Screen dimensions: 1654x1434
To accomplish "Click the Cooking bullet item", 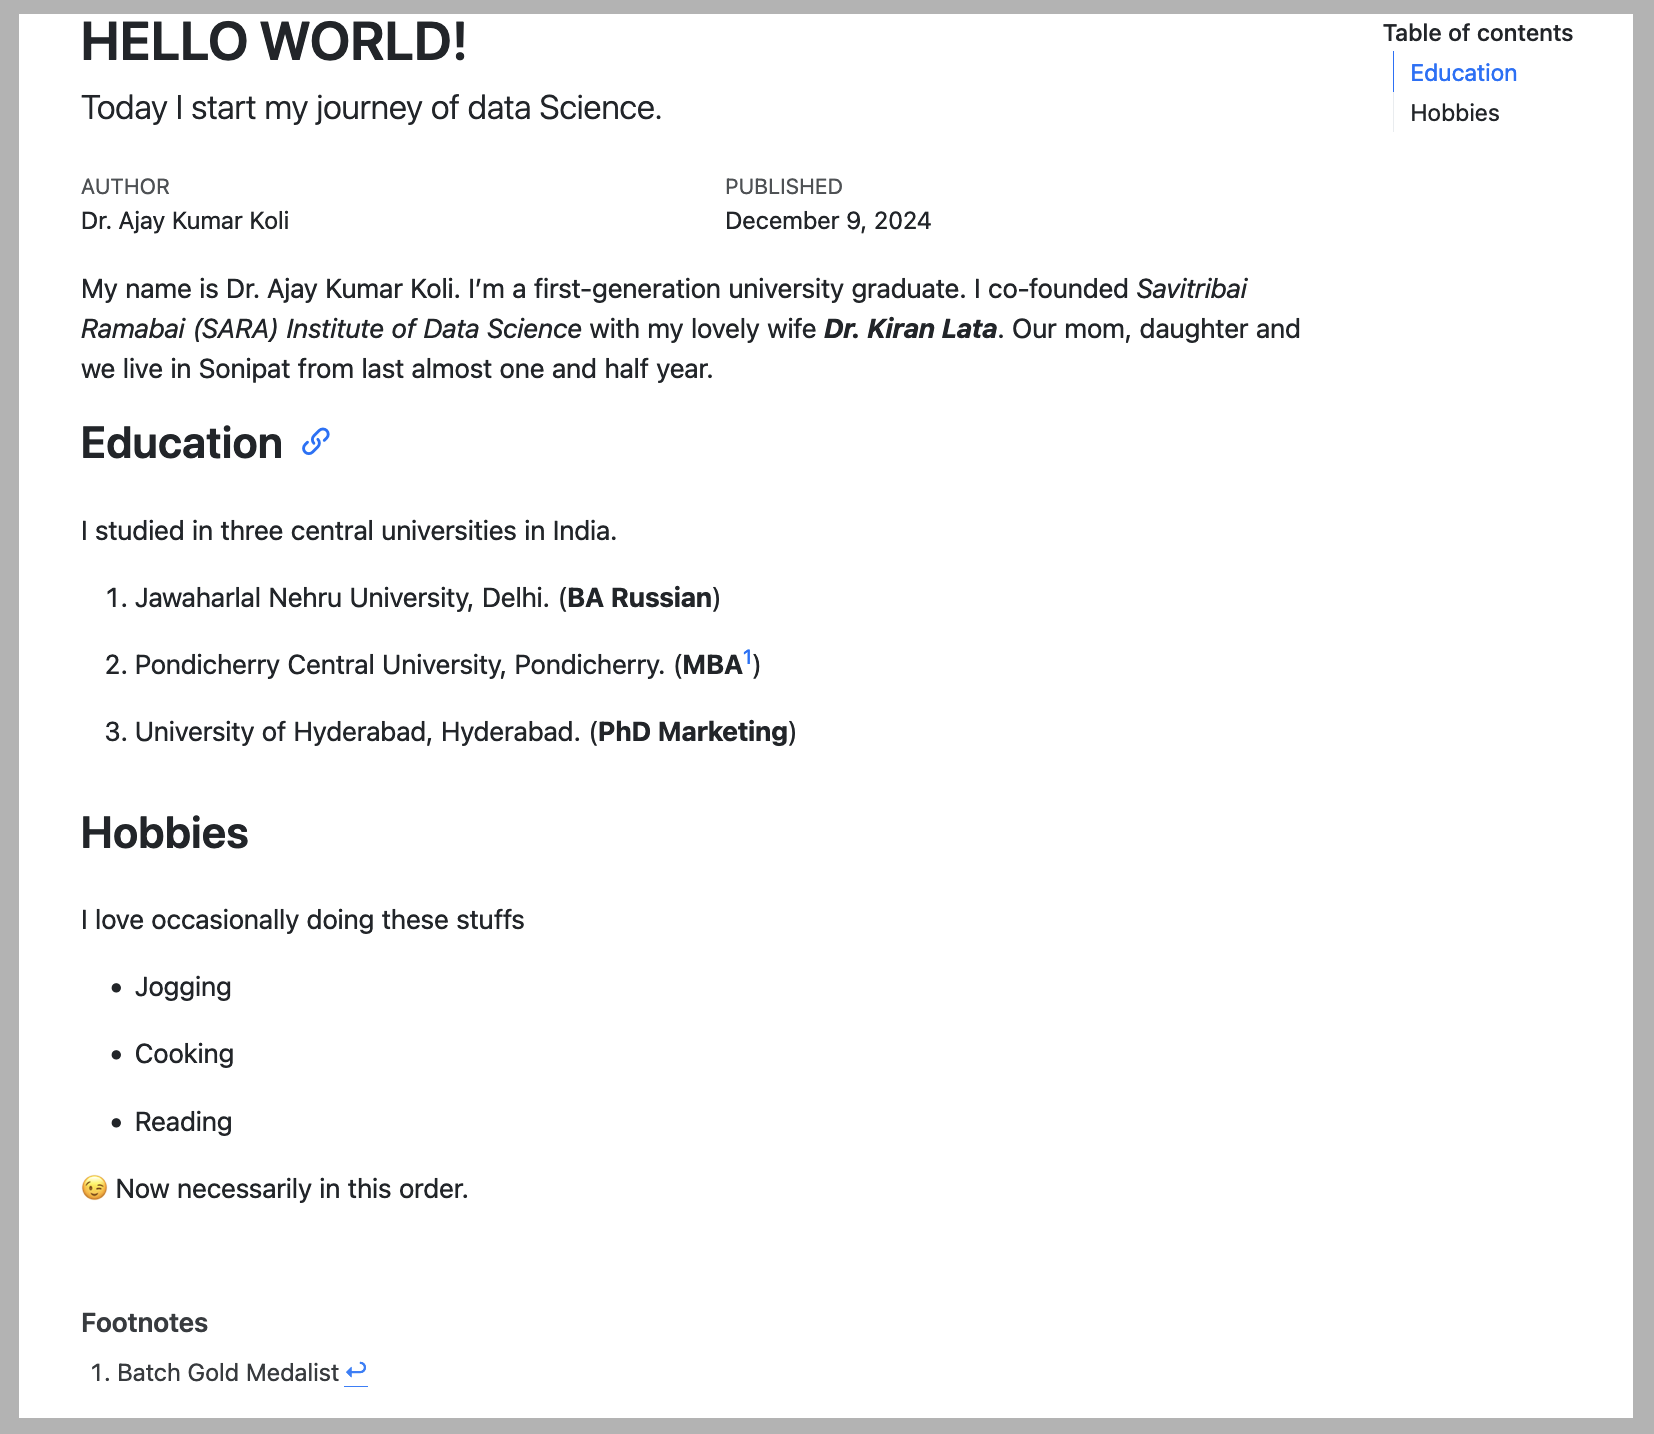I will tap(184, 1054).
